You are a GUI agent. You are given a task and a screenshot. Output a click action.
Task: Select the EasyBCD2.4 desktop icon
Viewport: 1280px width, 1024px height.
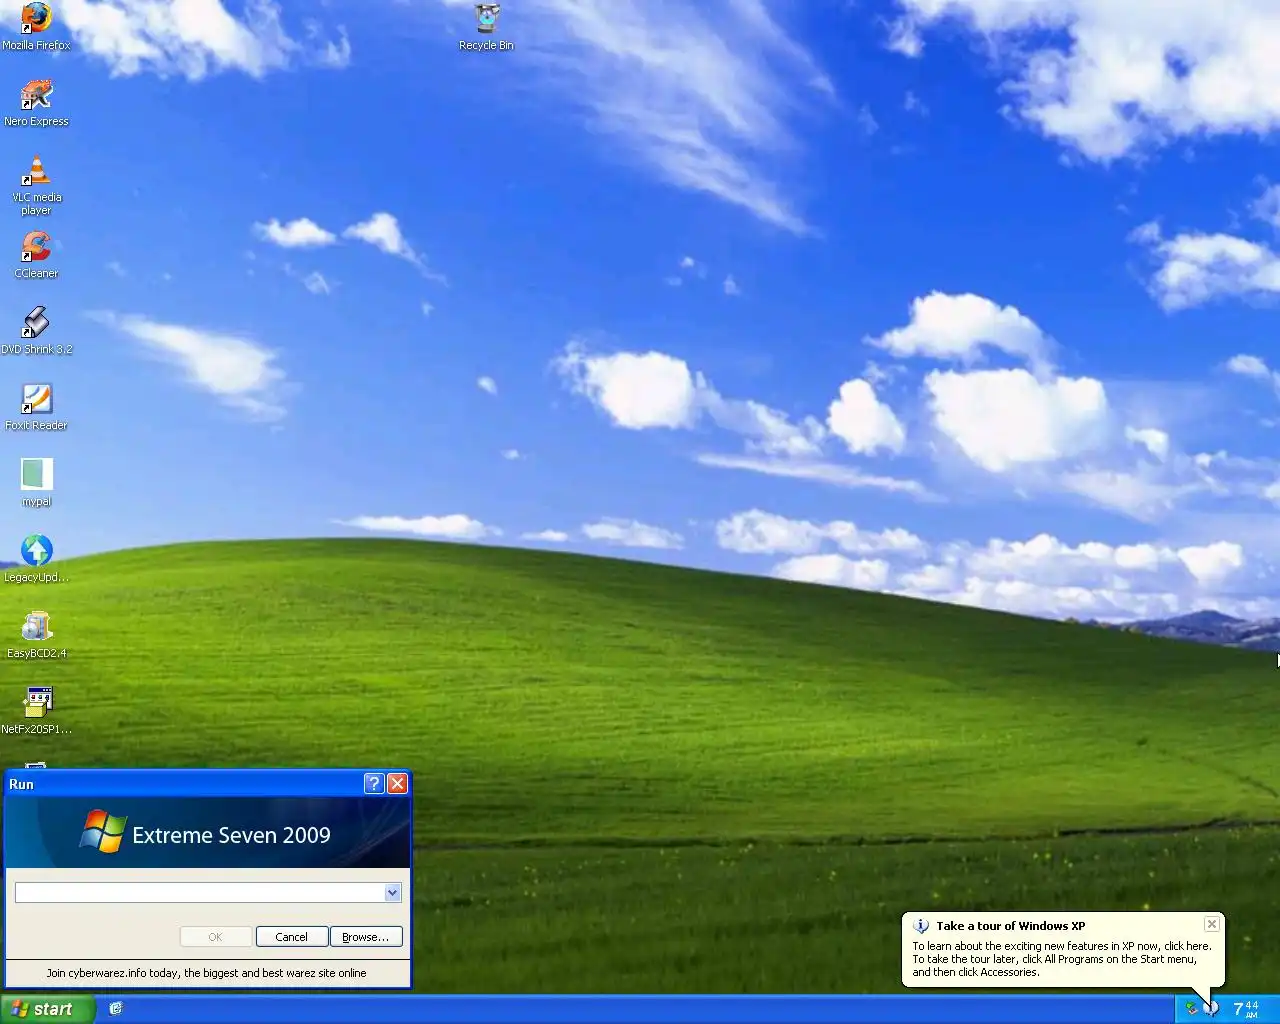[x=36, y=635]
